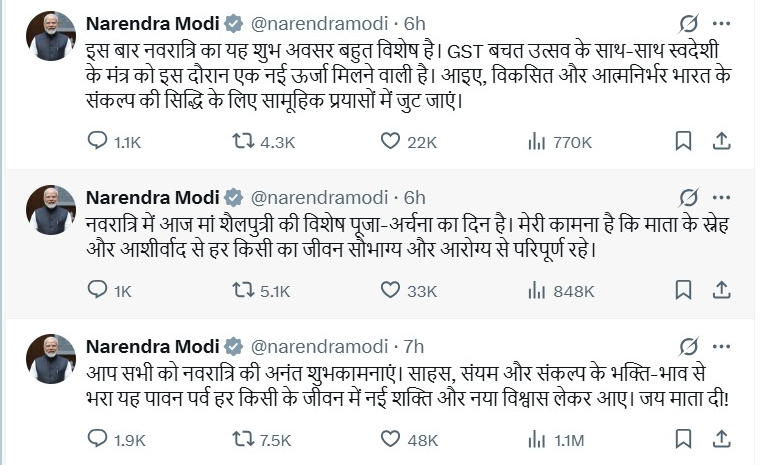
Task: Open profile avatar on the second tweet
Action: coord(49,210)
